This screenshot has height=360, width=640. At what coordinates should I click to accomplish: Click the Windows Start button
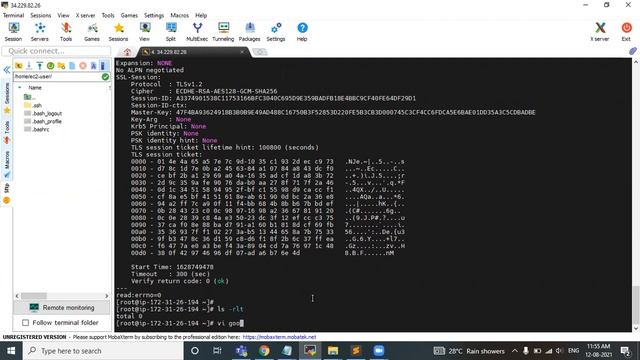(x=11, y=351)
